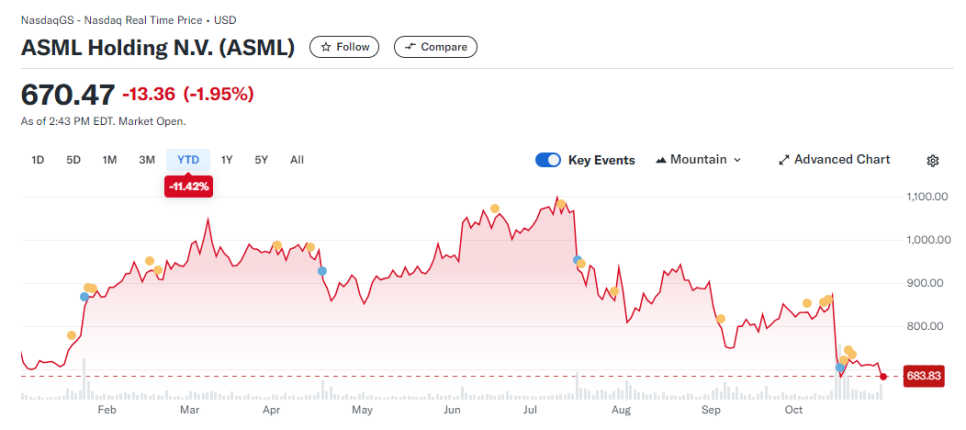Switch to the 3M range

[147, 160]
